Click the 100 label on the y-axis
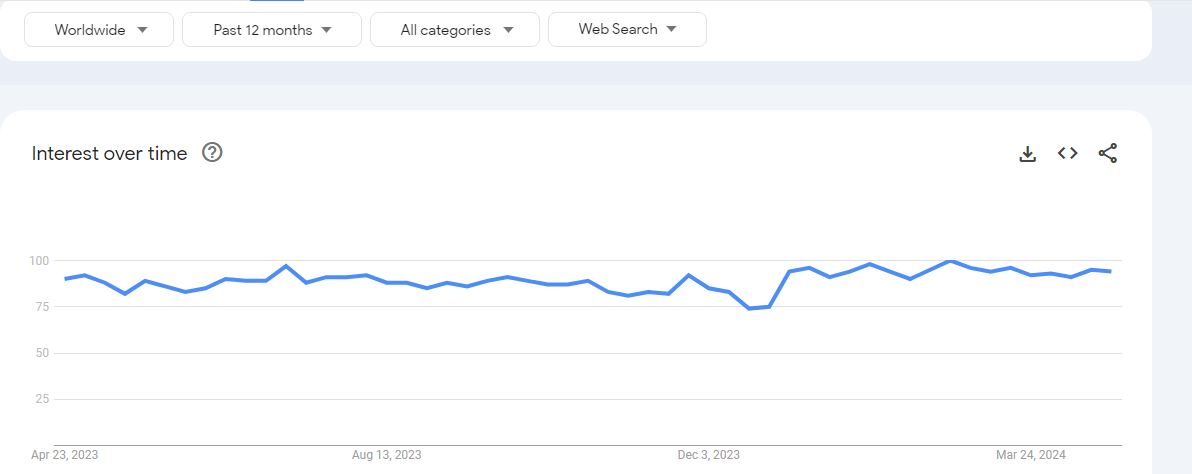 point(38,261)
